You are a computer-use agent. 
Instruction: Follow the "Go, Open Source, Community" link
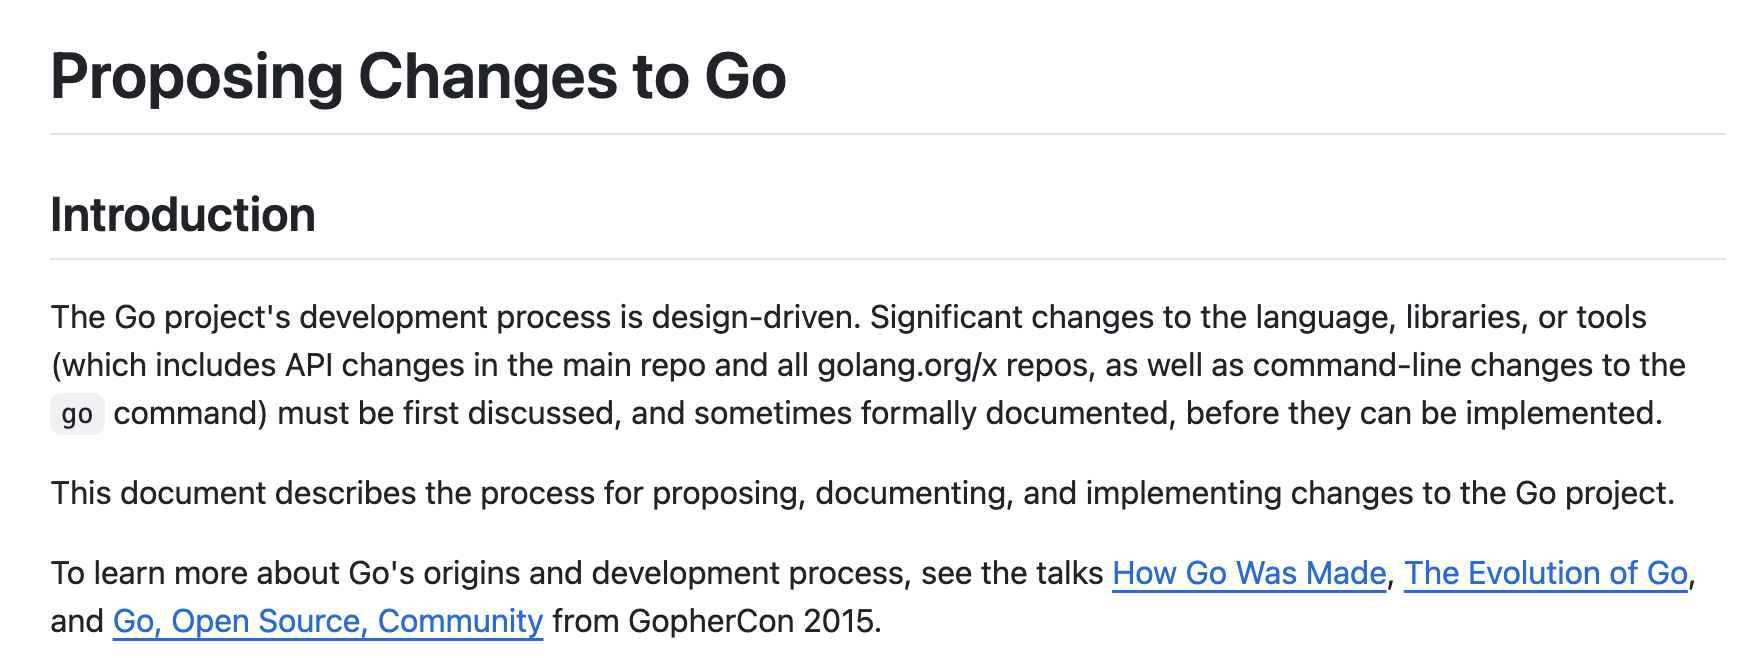[x=328, y=621]
